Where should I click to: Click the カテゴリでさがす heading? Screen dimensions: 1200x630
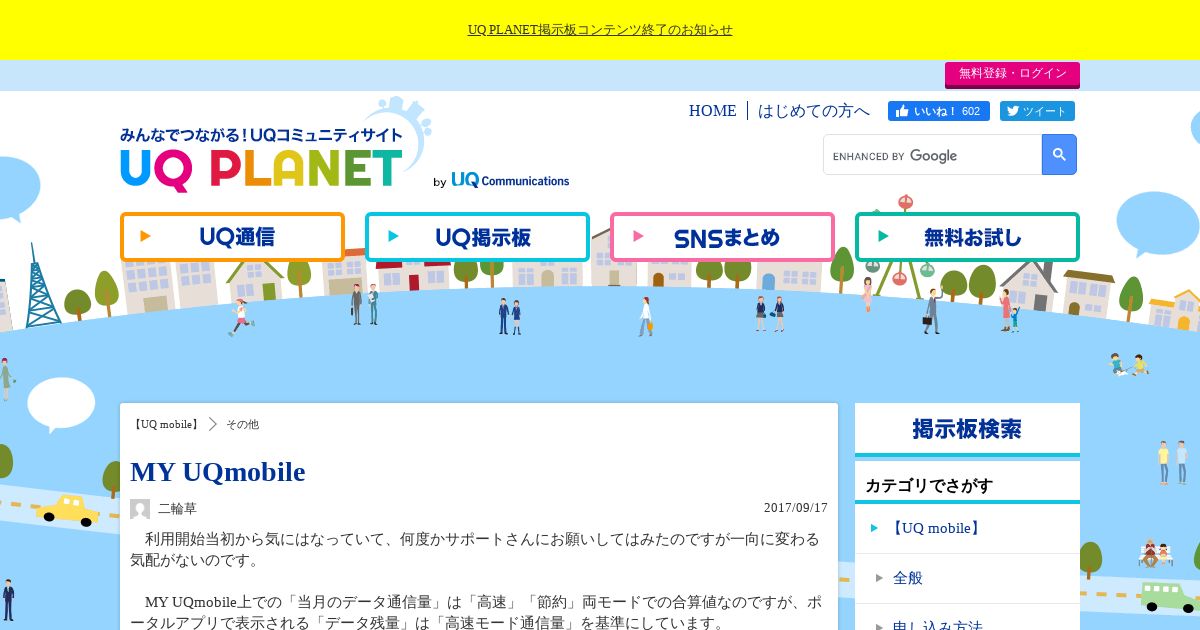pyautogui.click(x=929, y=485)
